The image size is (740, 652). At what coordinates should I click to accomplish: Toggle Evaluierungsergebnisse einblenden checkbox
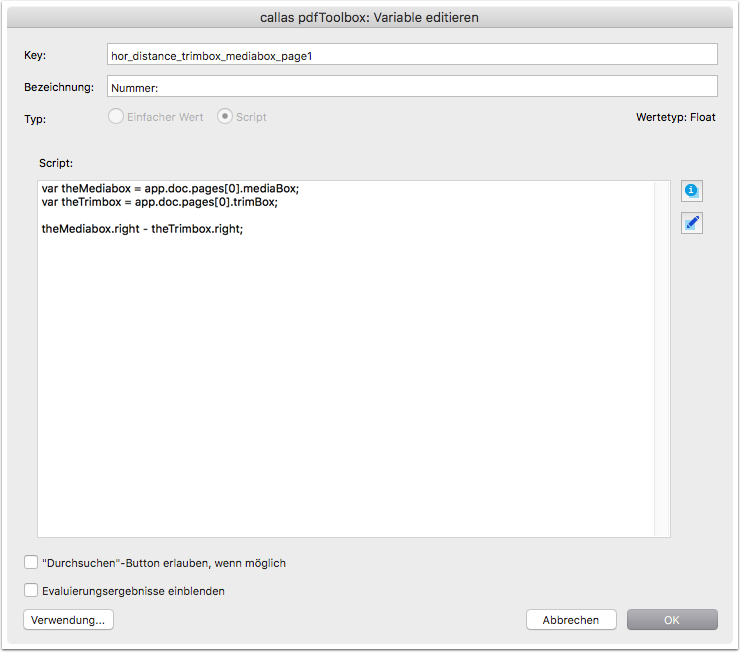point(31,590)
